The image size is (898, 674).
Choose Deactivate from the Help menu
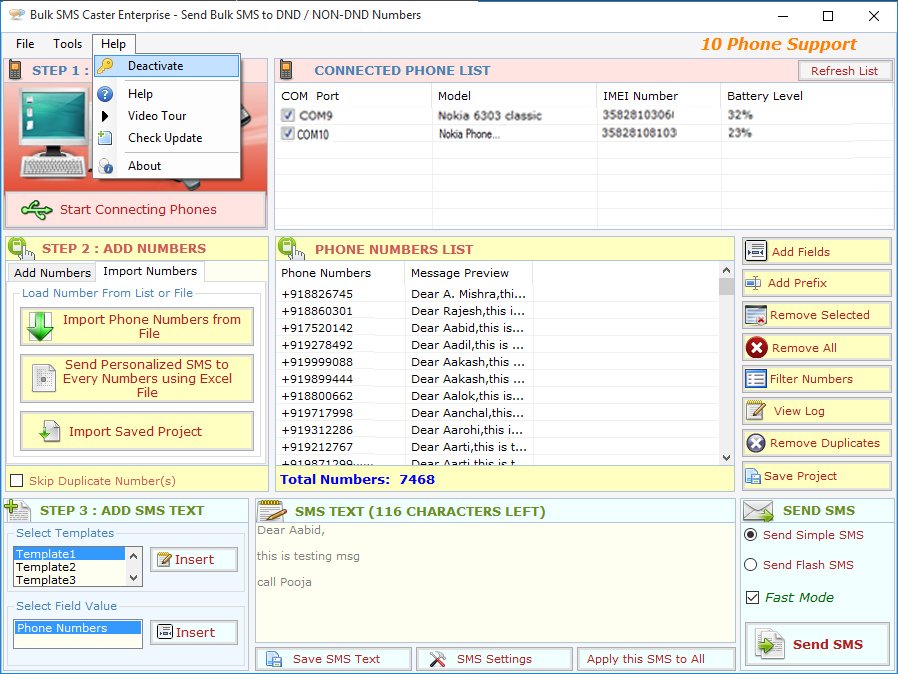click(x=167, y=66)
